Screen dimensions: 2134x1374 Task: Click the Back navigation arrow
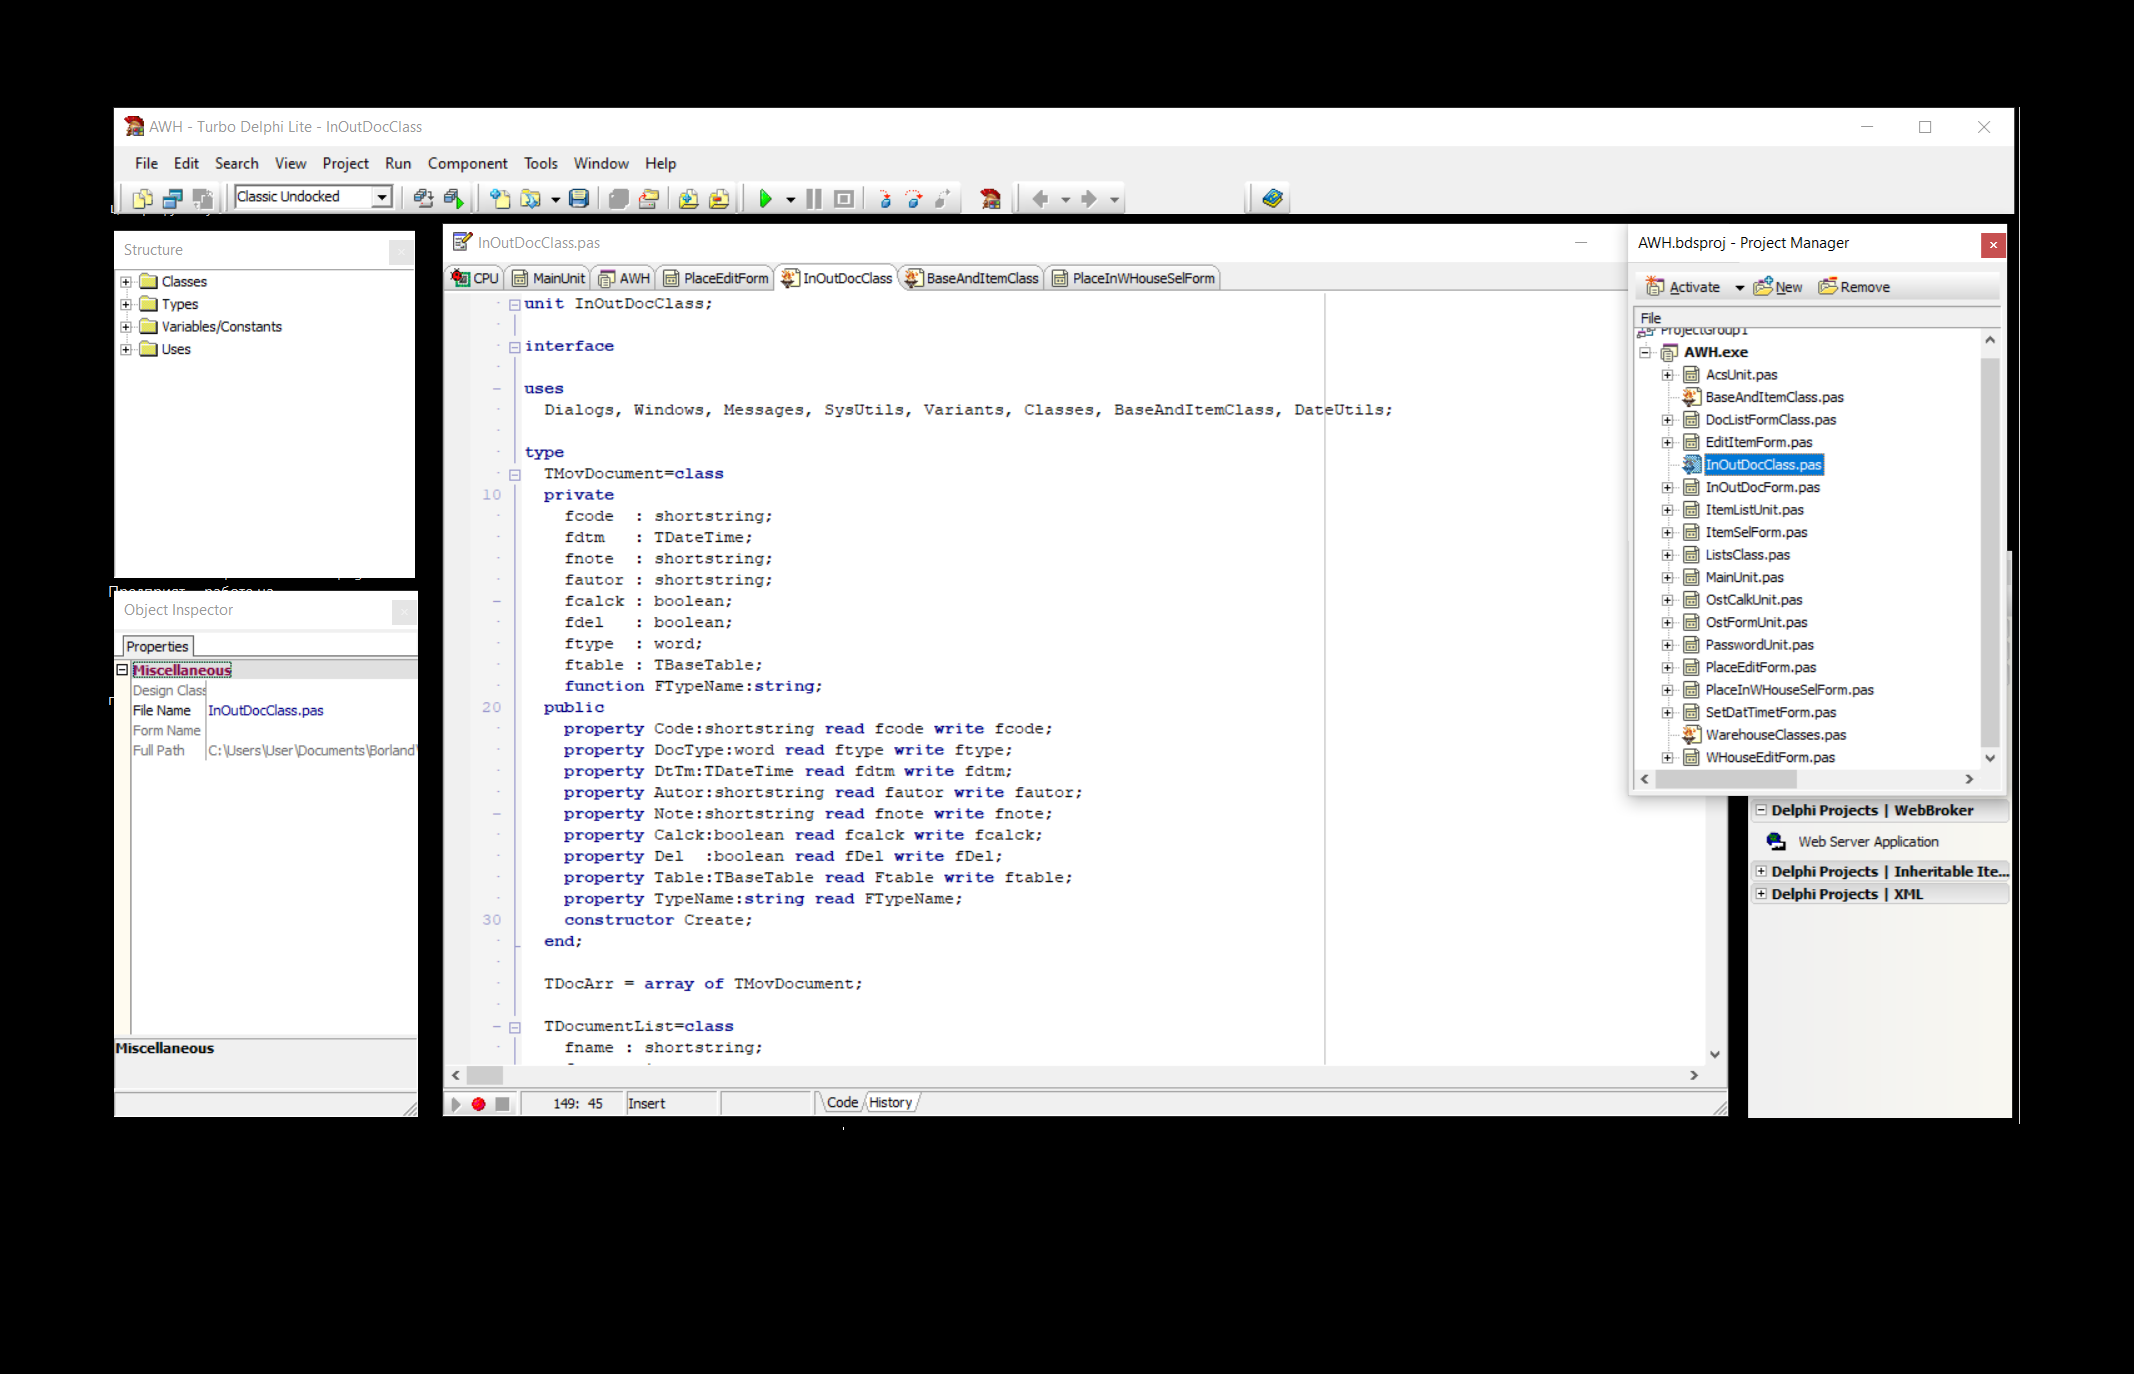tap(1040, 198)
